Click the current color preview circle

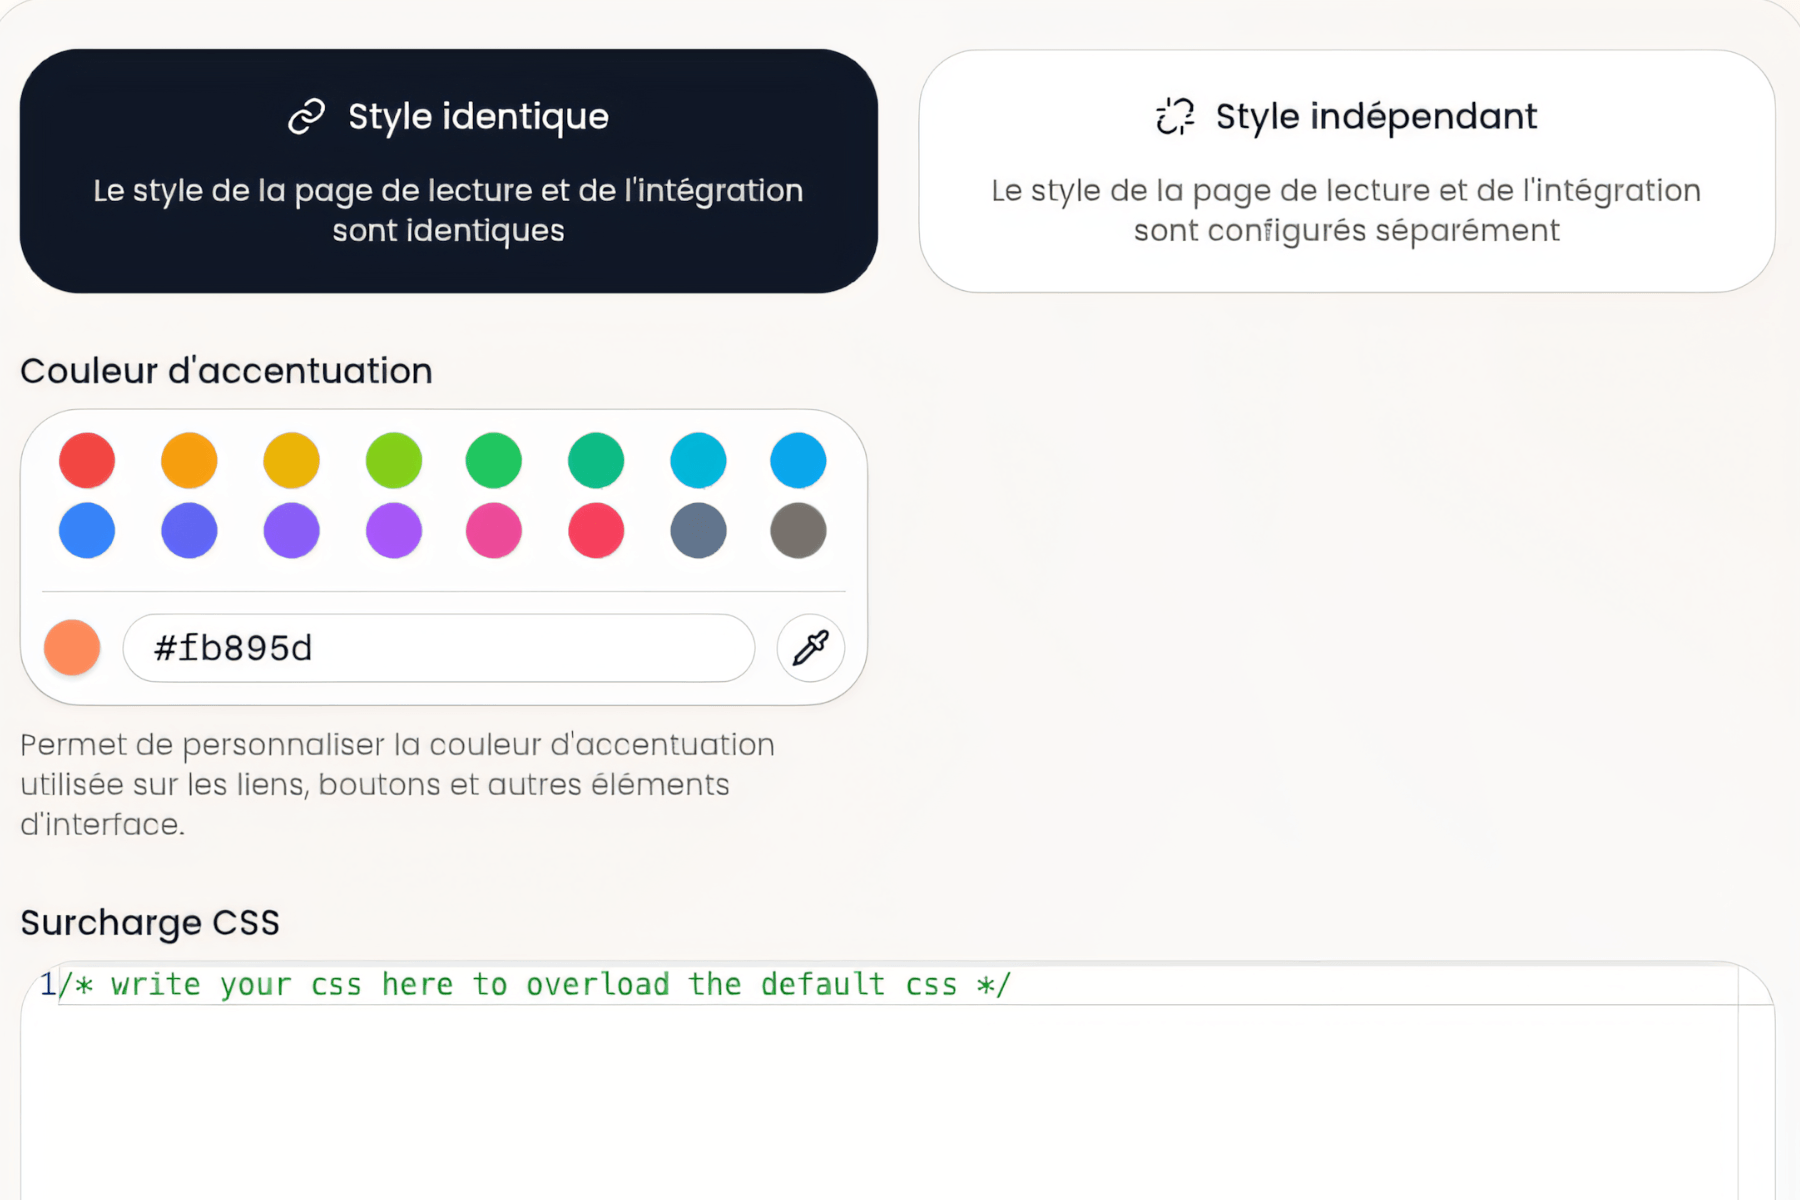[x=72, y=648]
